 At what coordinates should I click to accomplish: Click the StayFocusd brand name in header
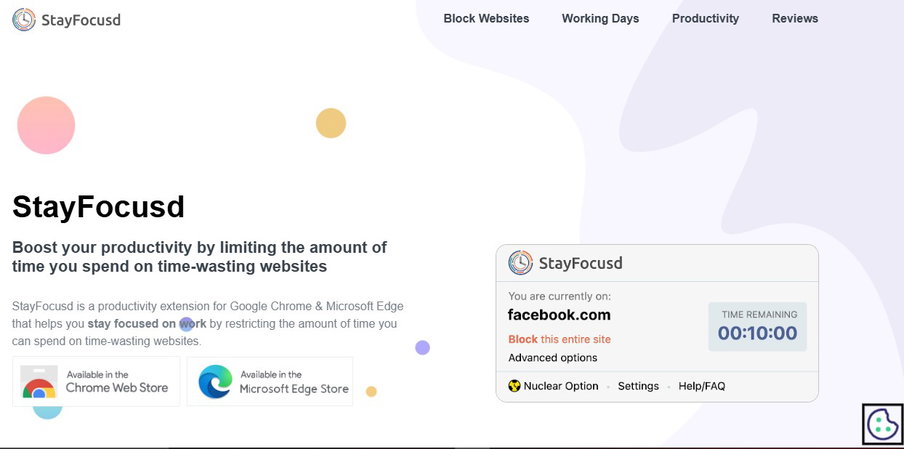[81, 20]
